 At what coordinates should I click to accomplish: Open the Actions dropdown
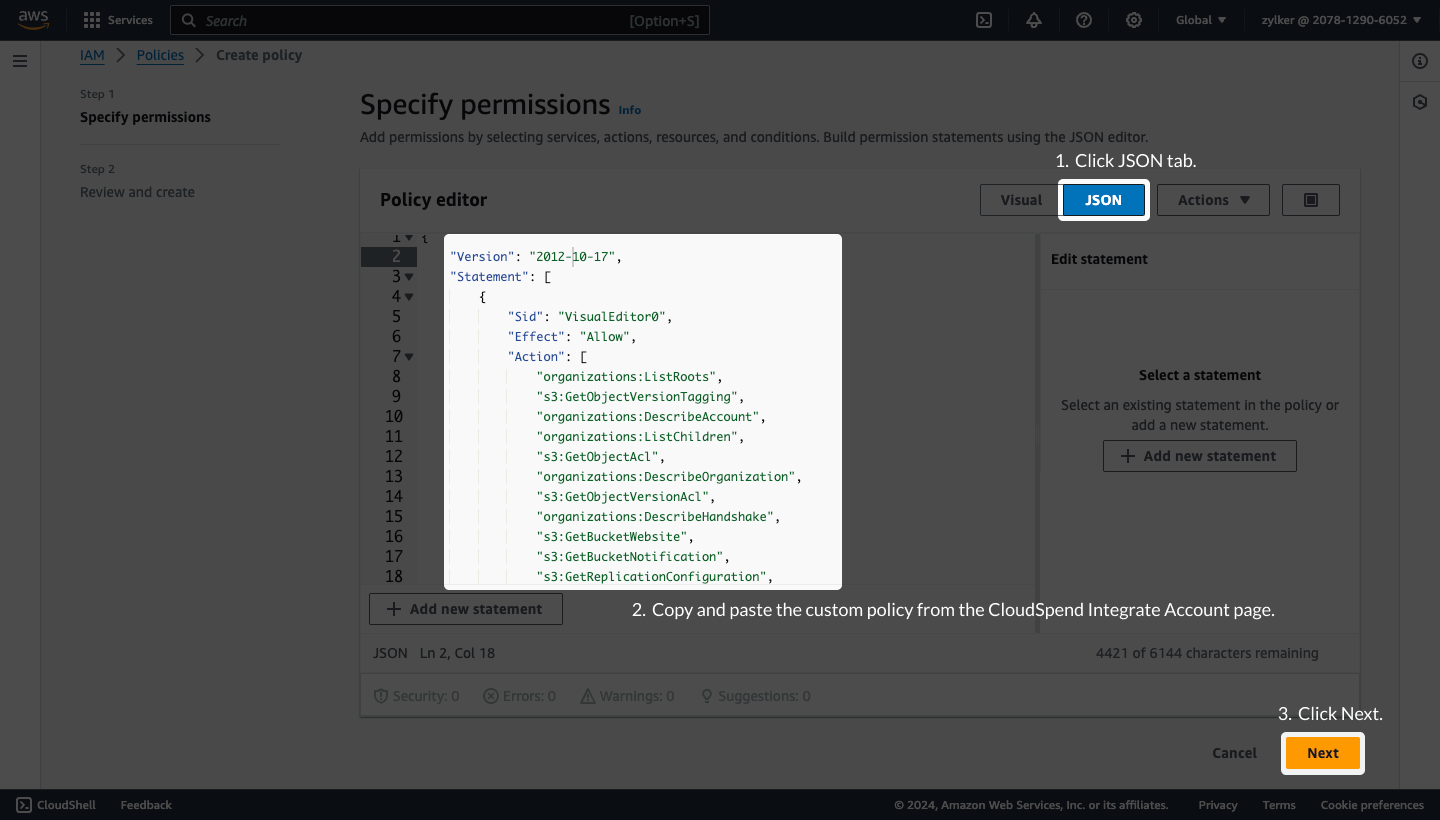(x=1212, y=199)
